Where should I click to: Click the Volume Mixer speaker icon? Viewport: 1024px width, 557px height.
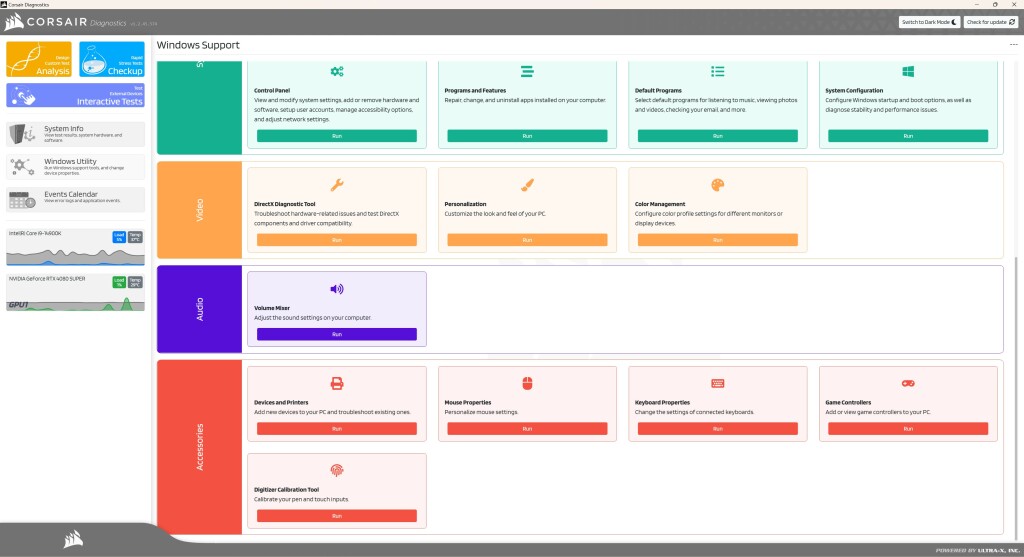pyautogui.click(x=337, y=289)
